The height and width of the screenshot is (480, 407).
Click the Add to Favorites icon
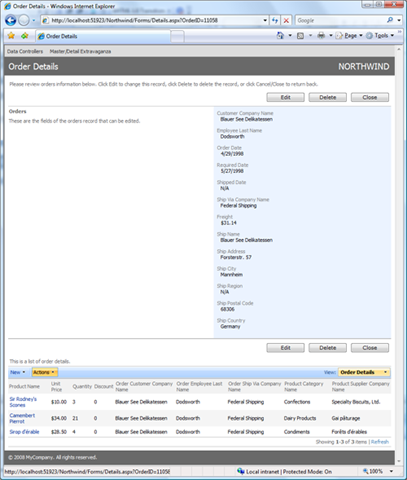coord(24,36)
